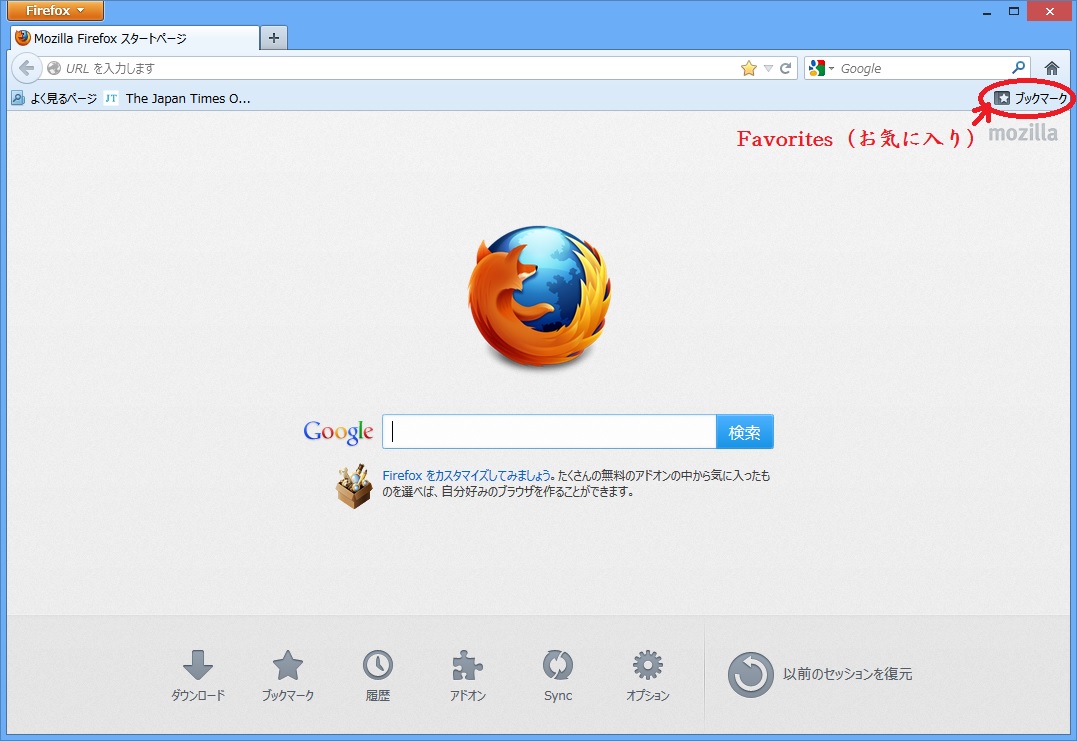Open The Japan Times bookmark
Viewport: 1077px width, 741px height.
click(177, 98)
